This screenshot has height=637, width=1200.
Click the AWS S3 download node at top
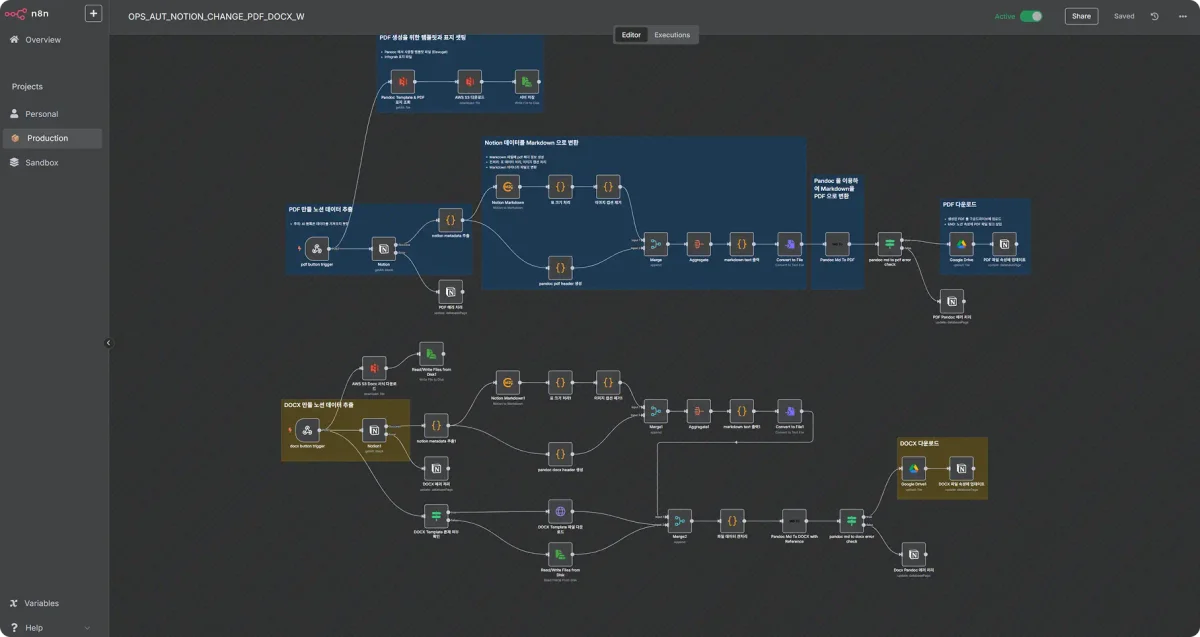(x=467, y=81)
